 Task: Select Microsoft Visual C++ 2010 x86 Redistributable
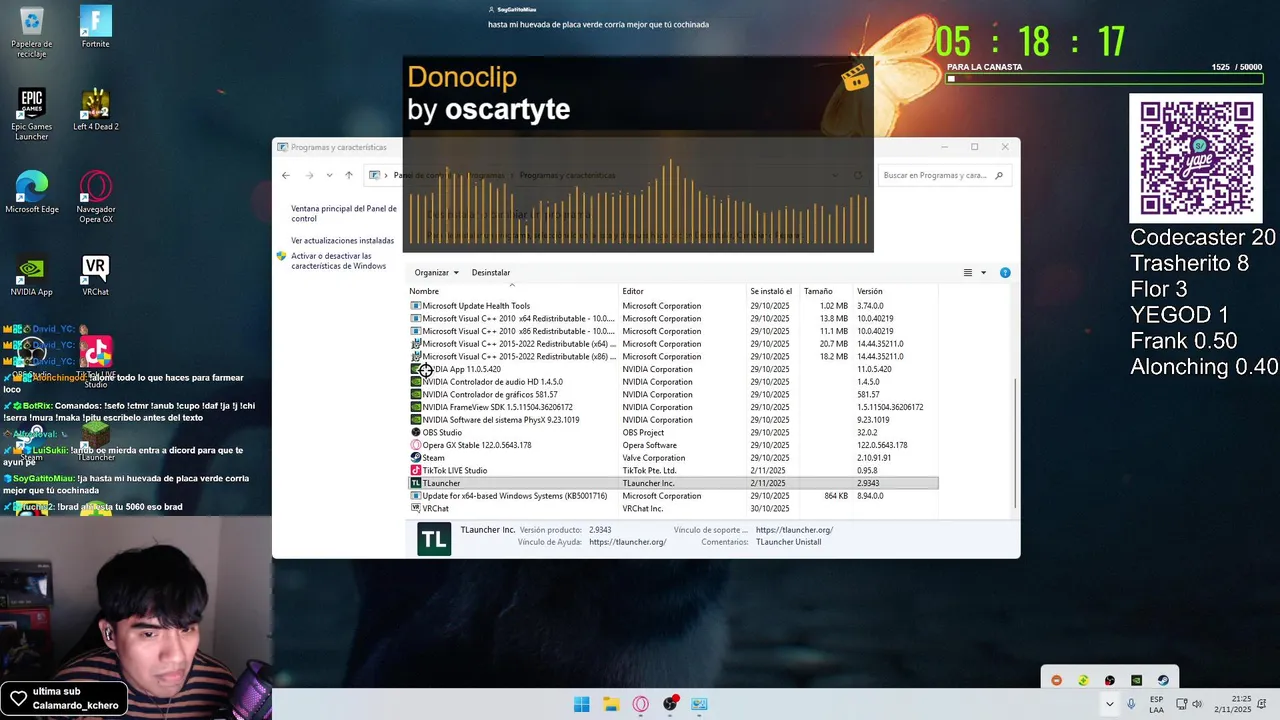coord(673,331)
